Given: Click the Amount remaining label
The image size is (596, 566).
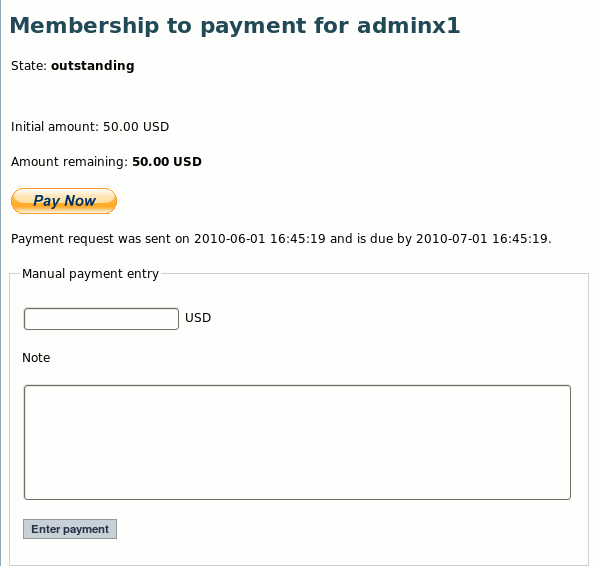Looking at the screenshot, I should point(70,162).
